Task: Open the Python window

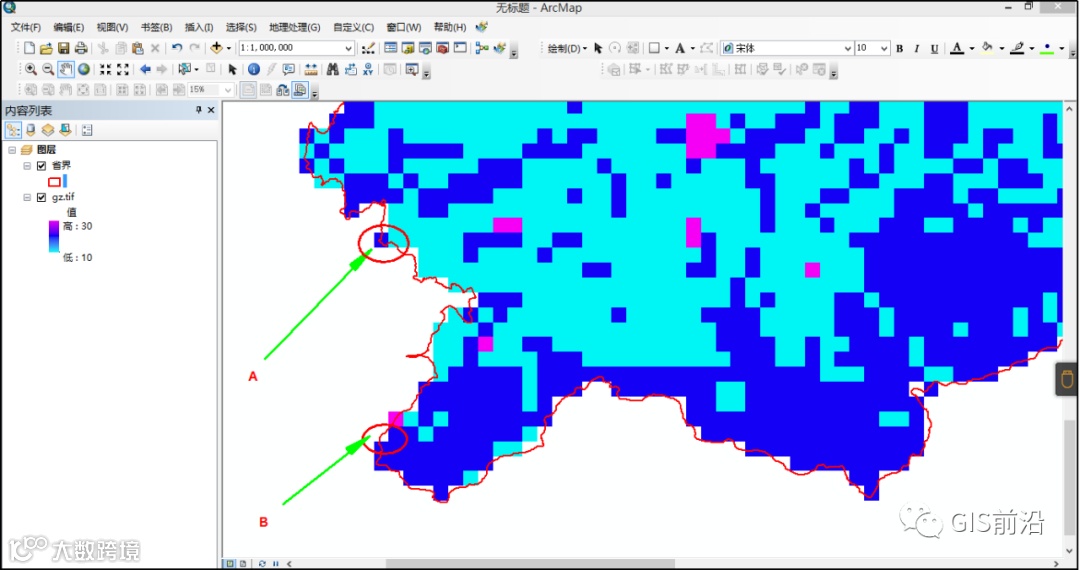Action: [x=459, y=48]
